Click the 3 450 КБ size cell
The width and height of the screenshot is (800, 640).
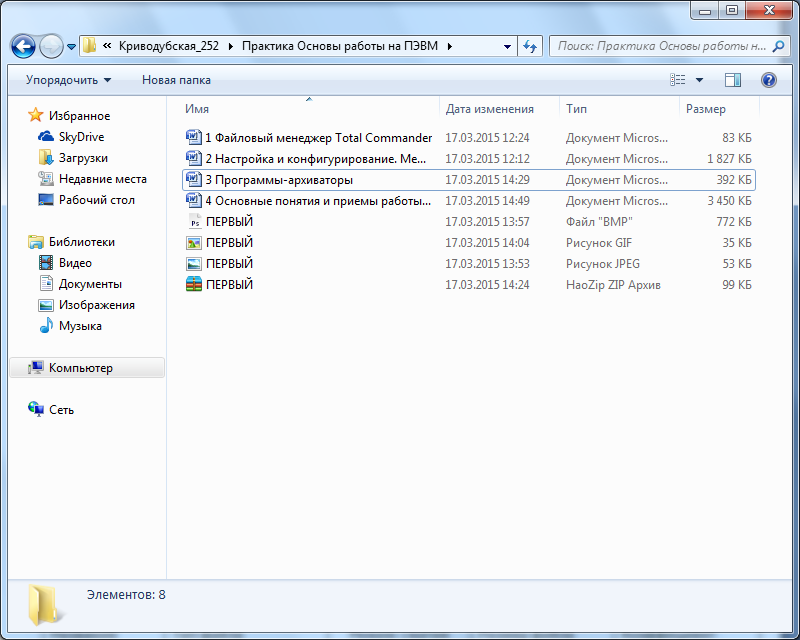(729, 201)
